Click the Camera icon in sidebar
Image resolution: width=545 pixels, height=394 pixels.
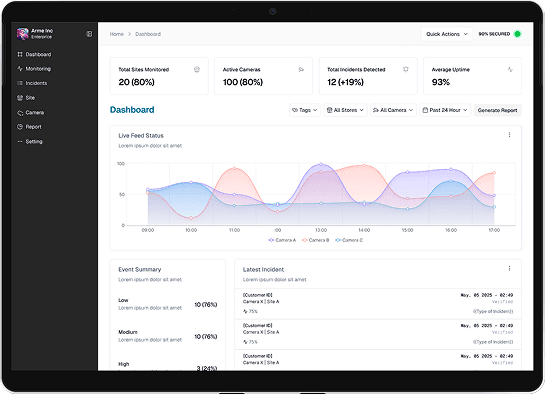[20, 113]
